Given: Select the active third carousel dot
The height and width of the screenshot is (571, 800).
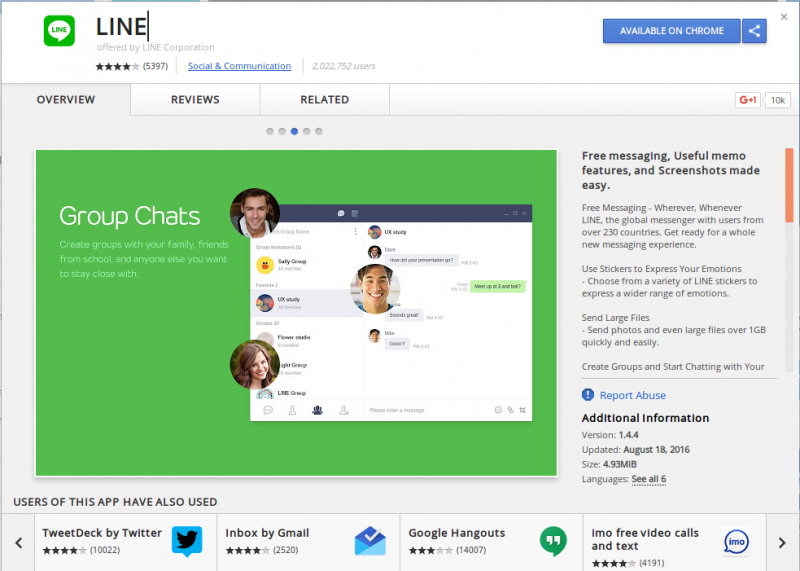Looking at the screenshot, I should pyautogui.click(x=294, y=131).
